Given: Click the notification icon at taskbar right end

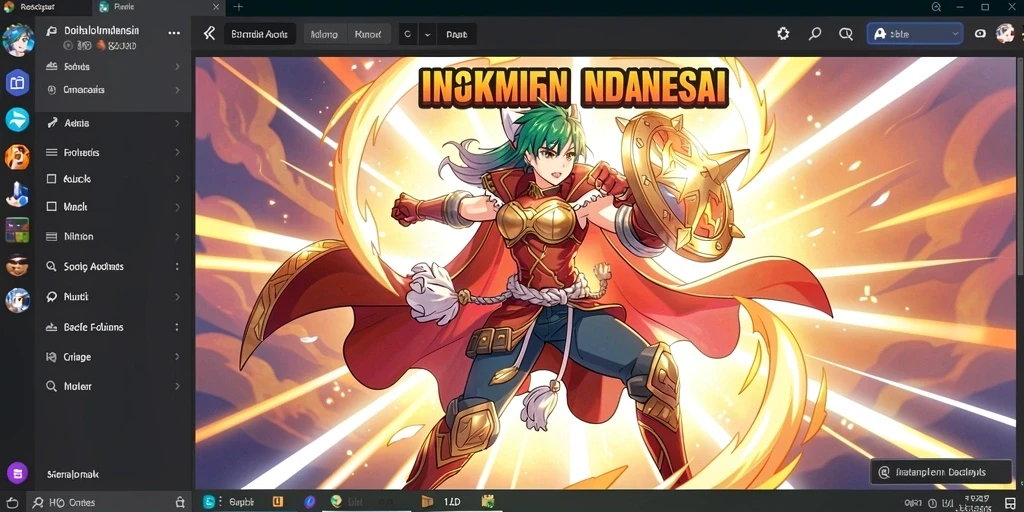Looking at the screenshot, I should point(1010,502).
